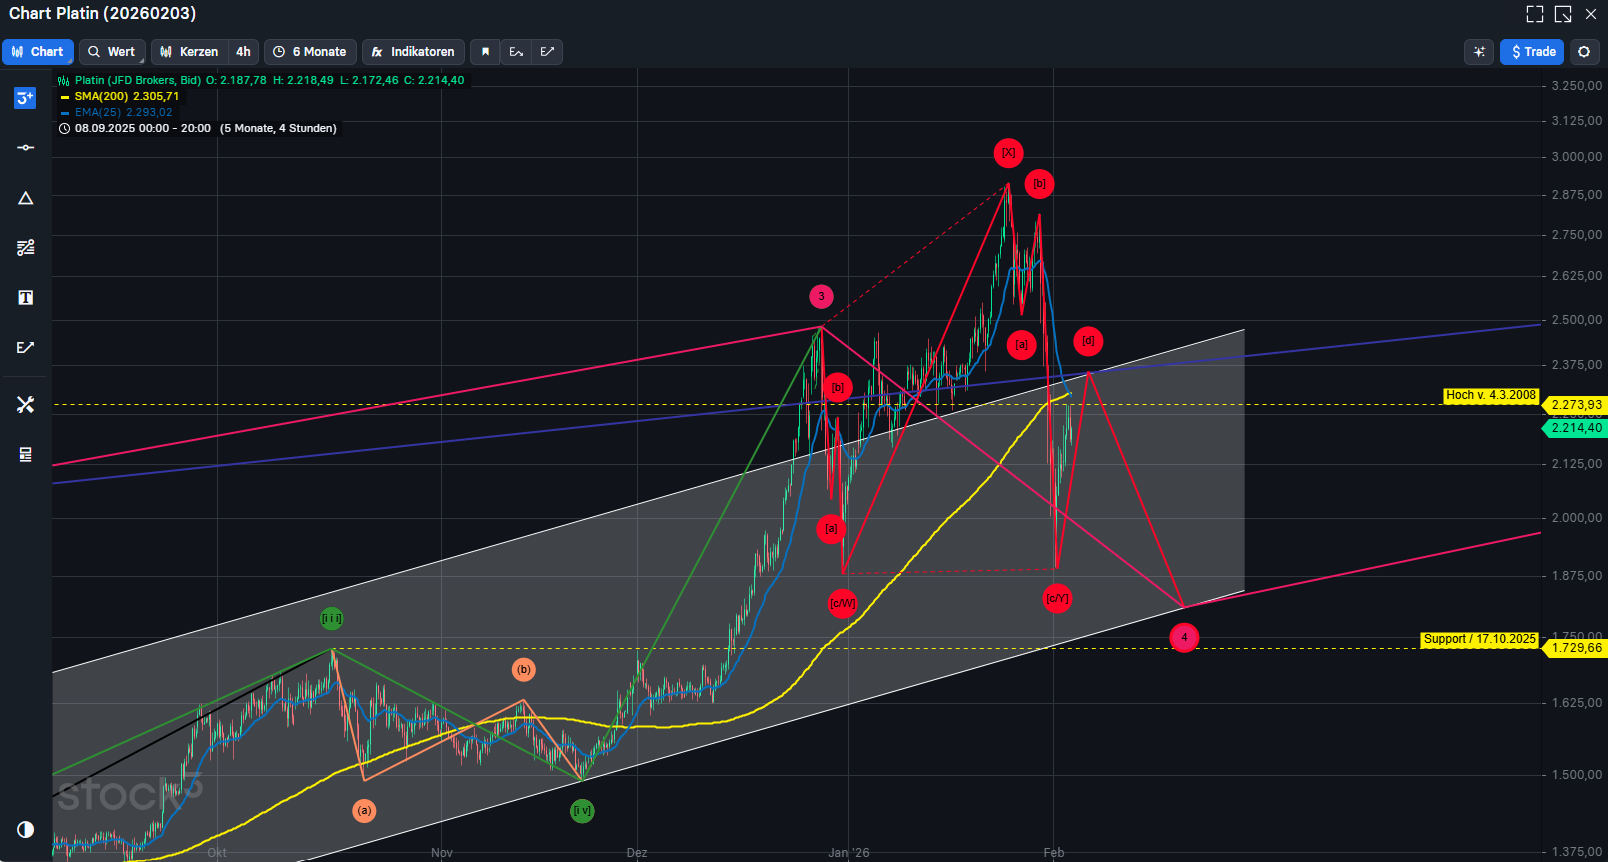Screen dimensions: 1608x862
Task: Open the sparkle AI assistant icon
Action: pos(1479,52)
